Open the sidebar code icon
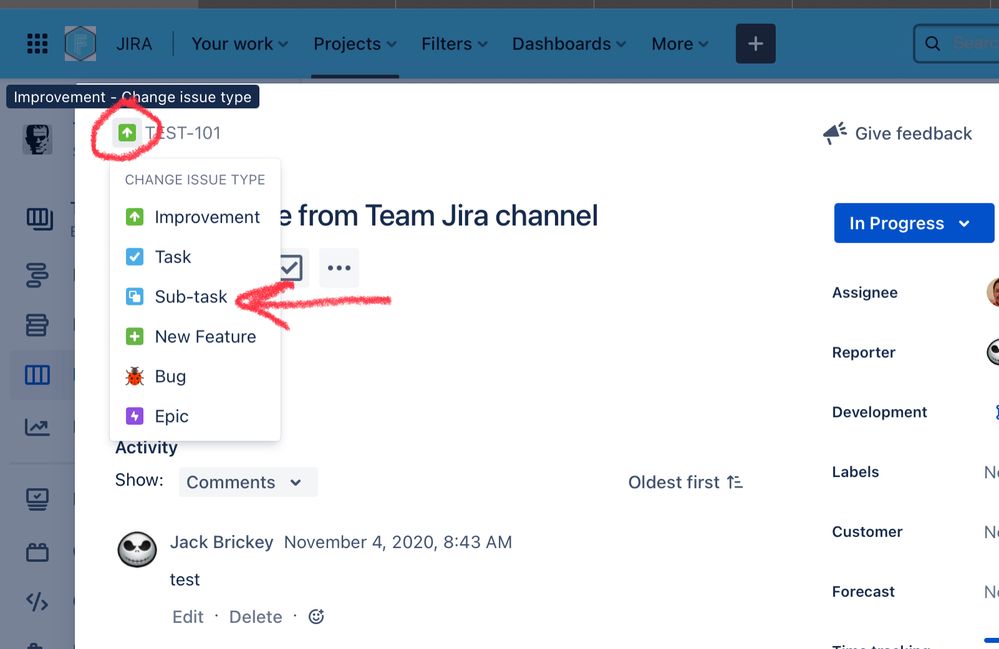The image size is (999, 649). pyautogui.click(x=37, y=602)
